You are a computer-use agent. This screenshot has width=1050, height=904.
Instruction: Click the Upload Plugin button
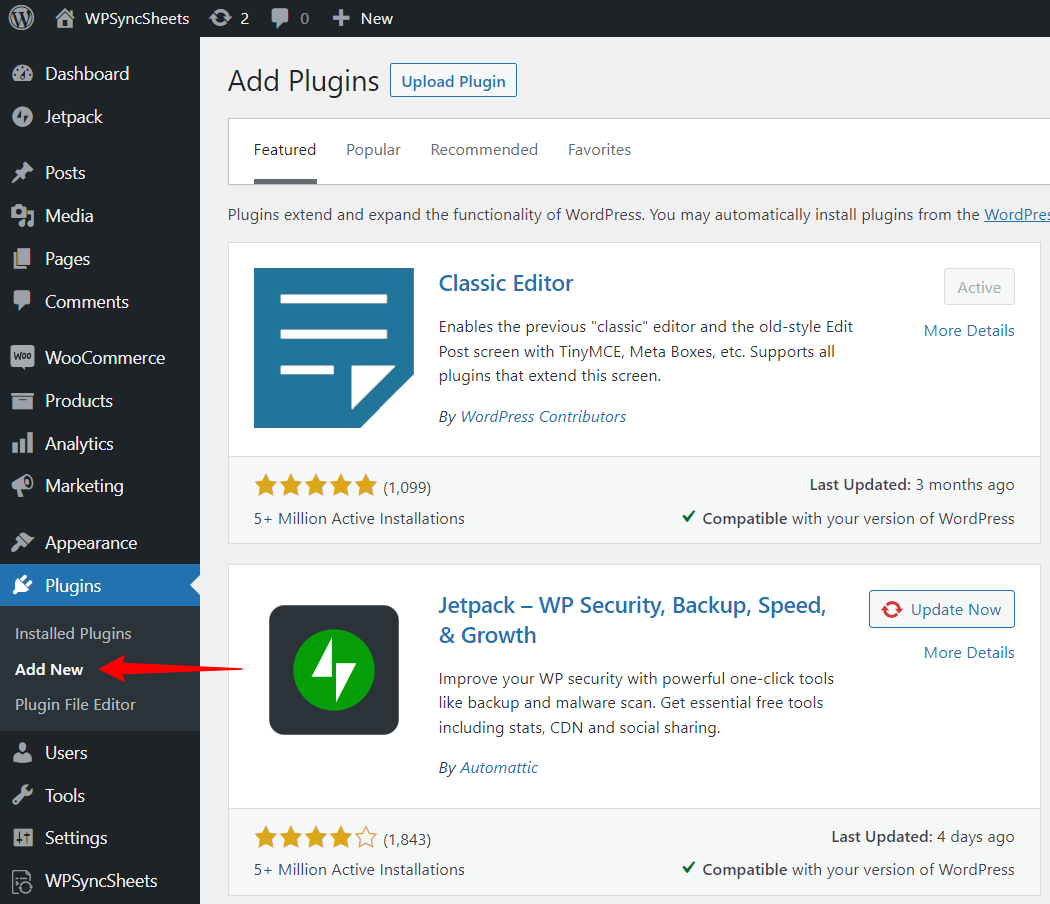click(x=453, y=81)
